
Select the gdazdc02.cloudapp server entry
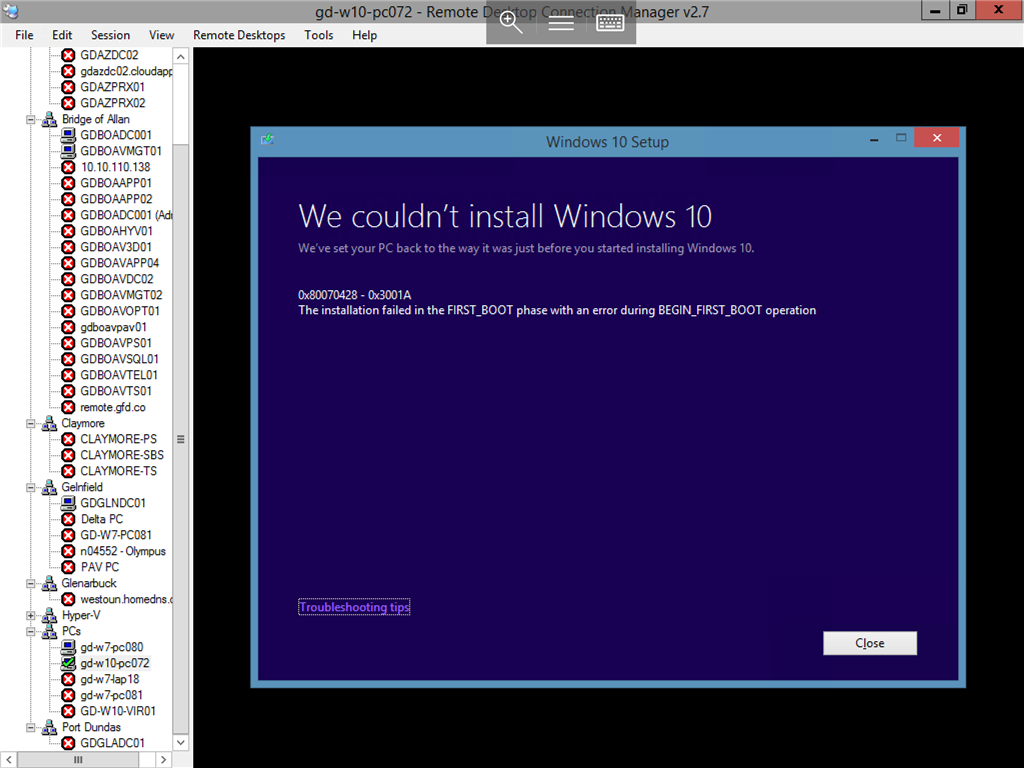click(x=126, y=71)
